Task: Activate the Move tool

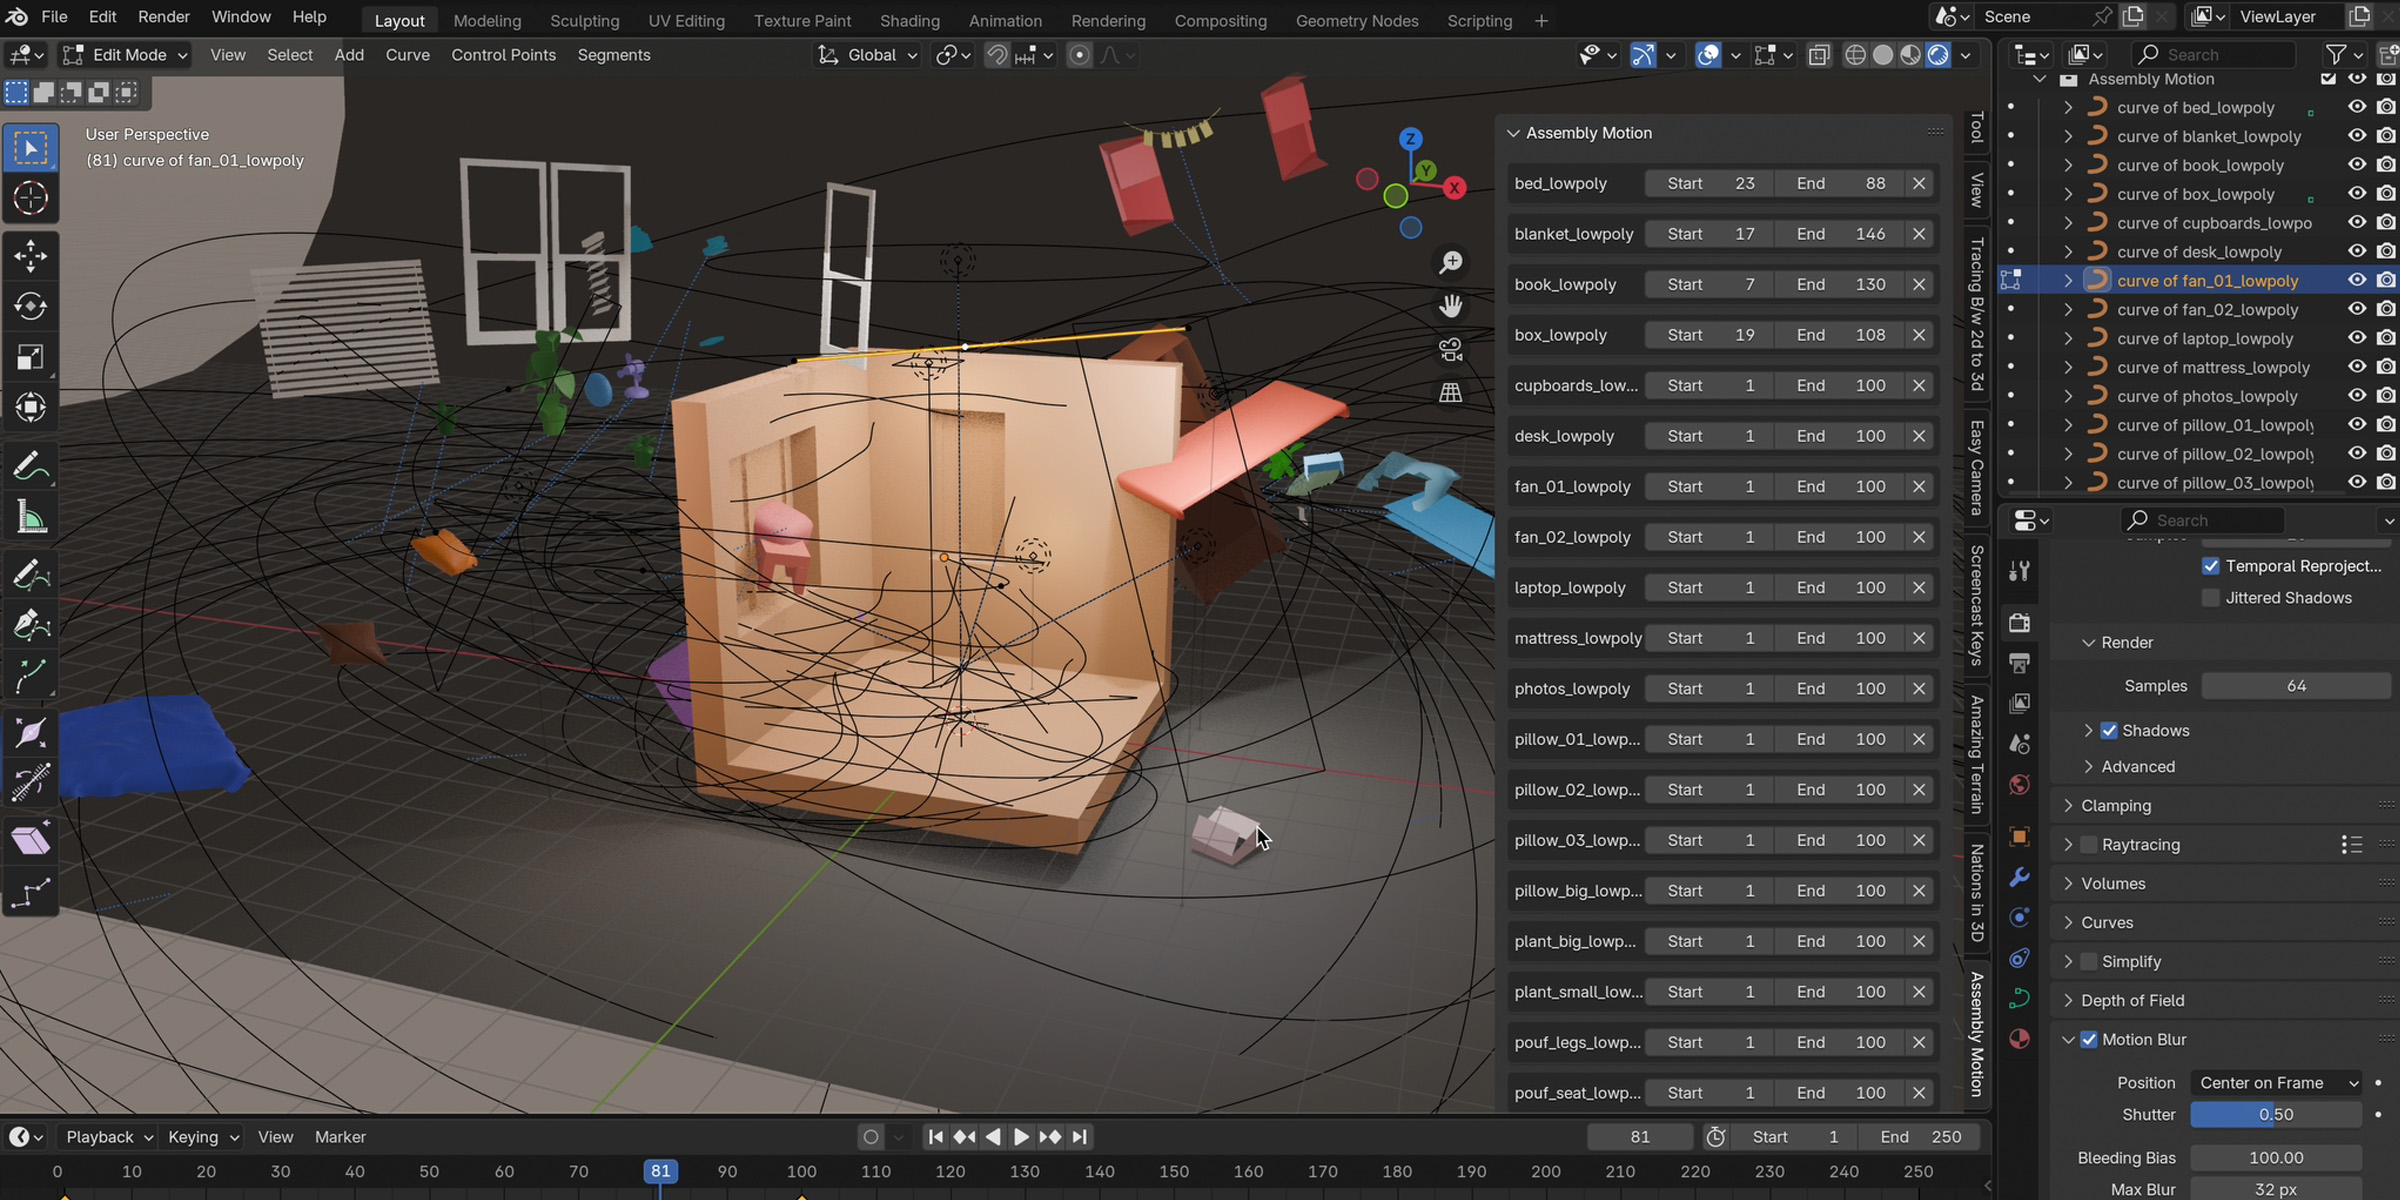Action: tap(30, 256)
